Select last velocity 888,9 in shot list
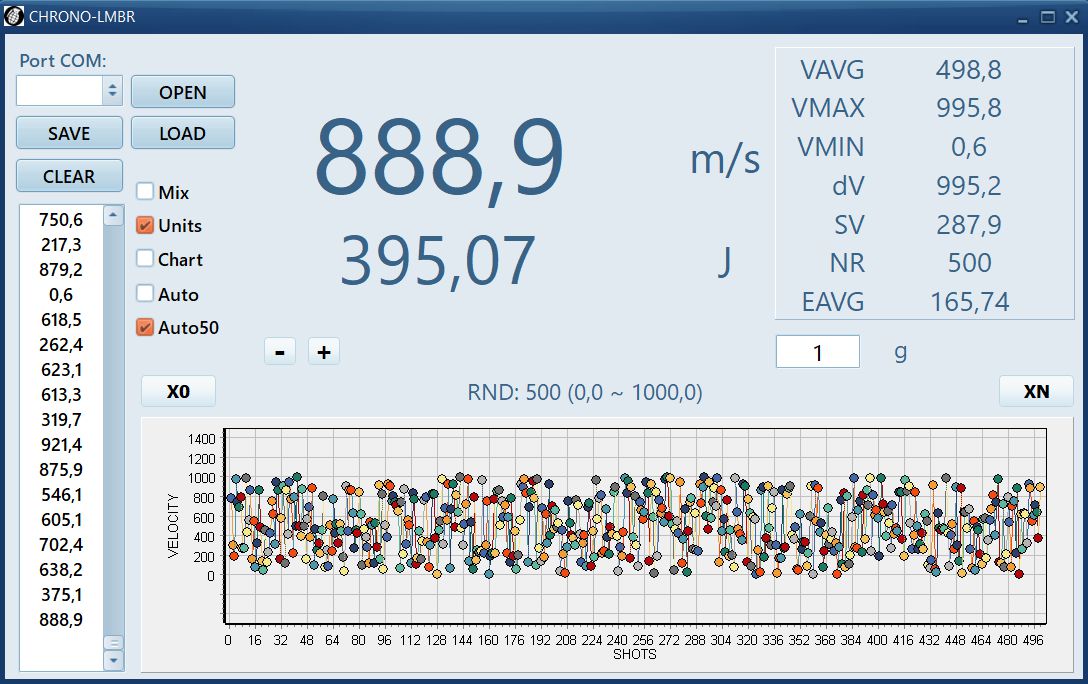The height and width of the screenshot is (684, 1088). point(61,619)
